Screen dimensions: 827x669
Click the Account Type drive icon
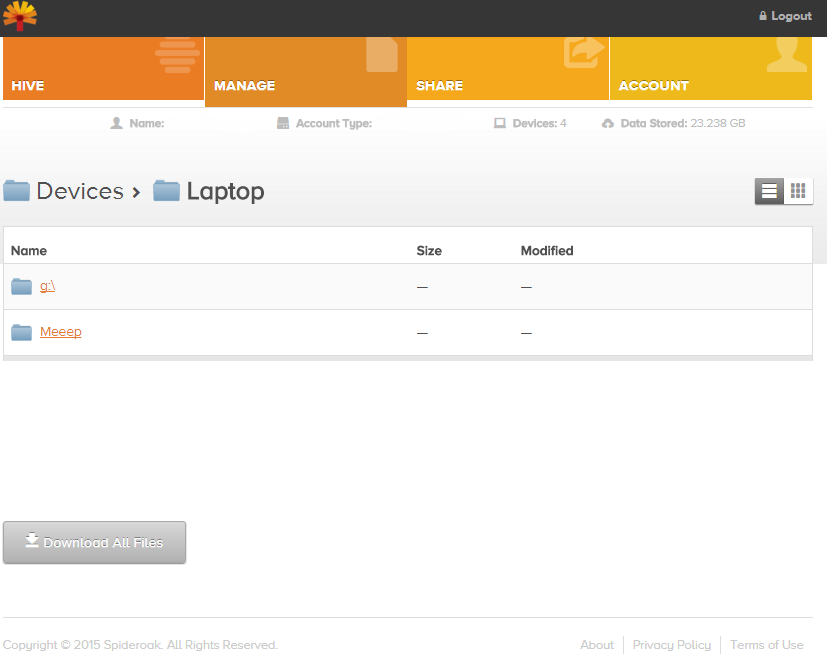283,123
